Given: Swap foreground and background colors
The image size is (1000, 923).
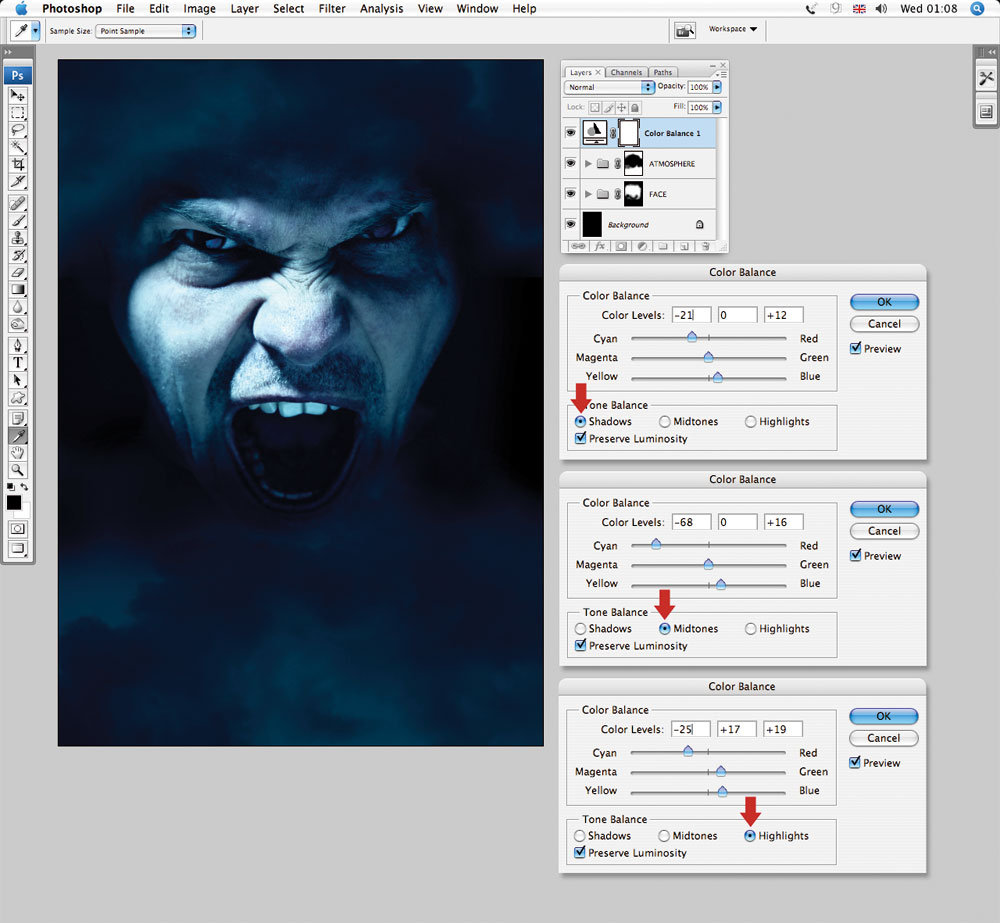Looking at the screenshot, I should click(x=24, y=487).
